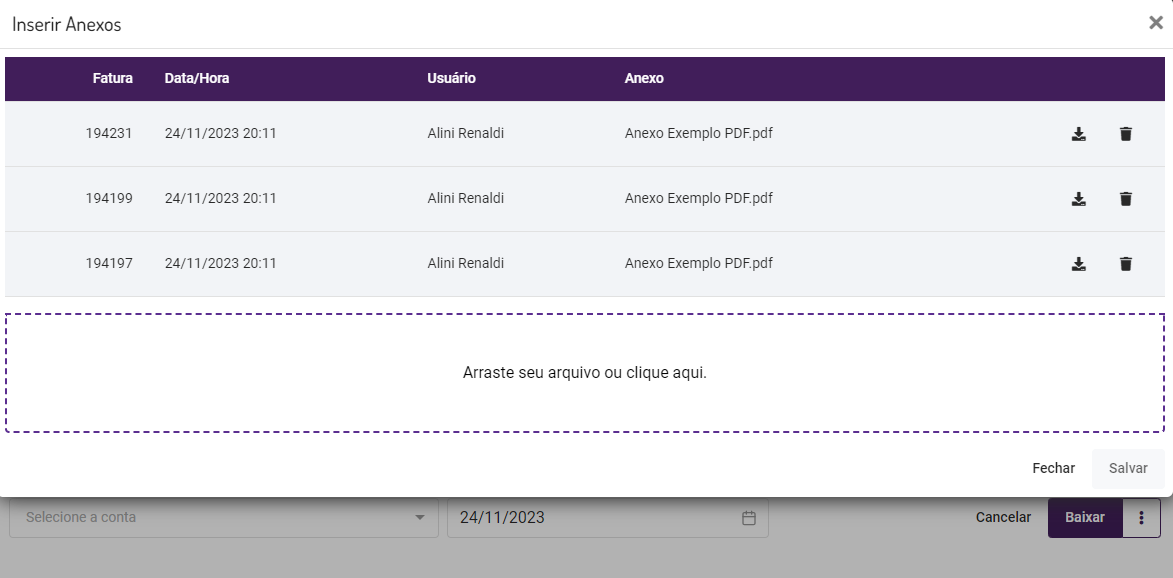Viewport: 1173px width, 578px height.
Task: Open the three-dot menu beside Baixar
Action: [x=1141, y=518]
